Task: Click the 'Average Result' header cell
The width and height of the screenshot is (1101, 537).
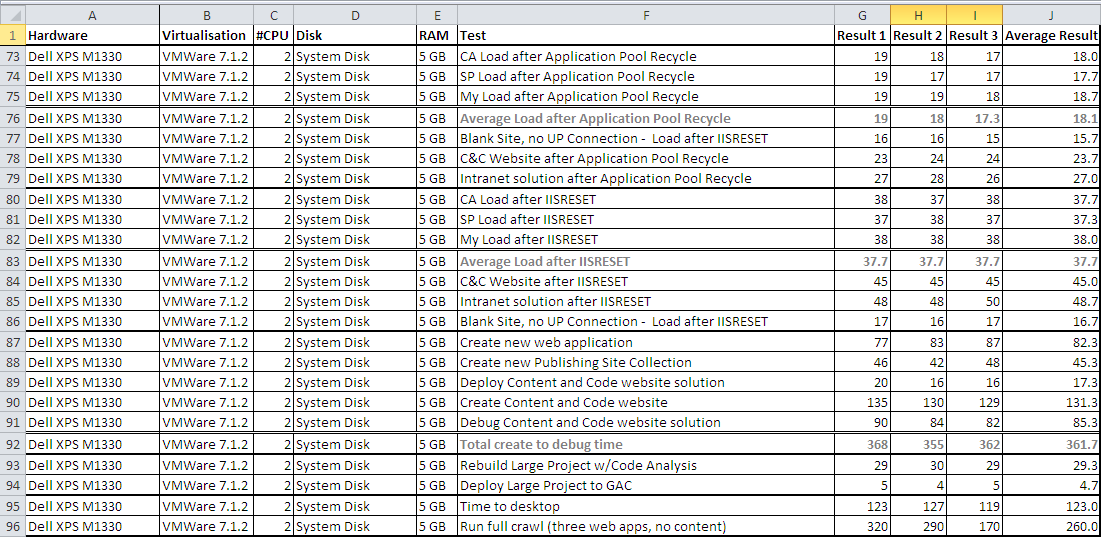Action: coord(1051,35)
